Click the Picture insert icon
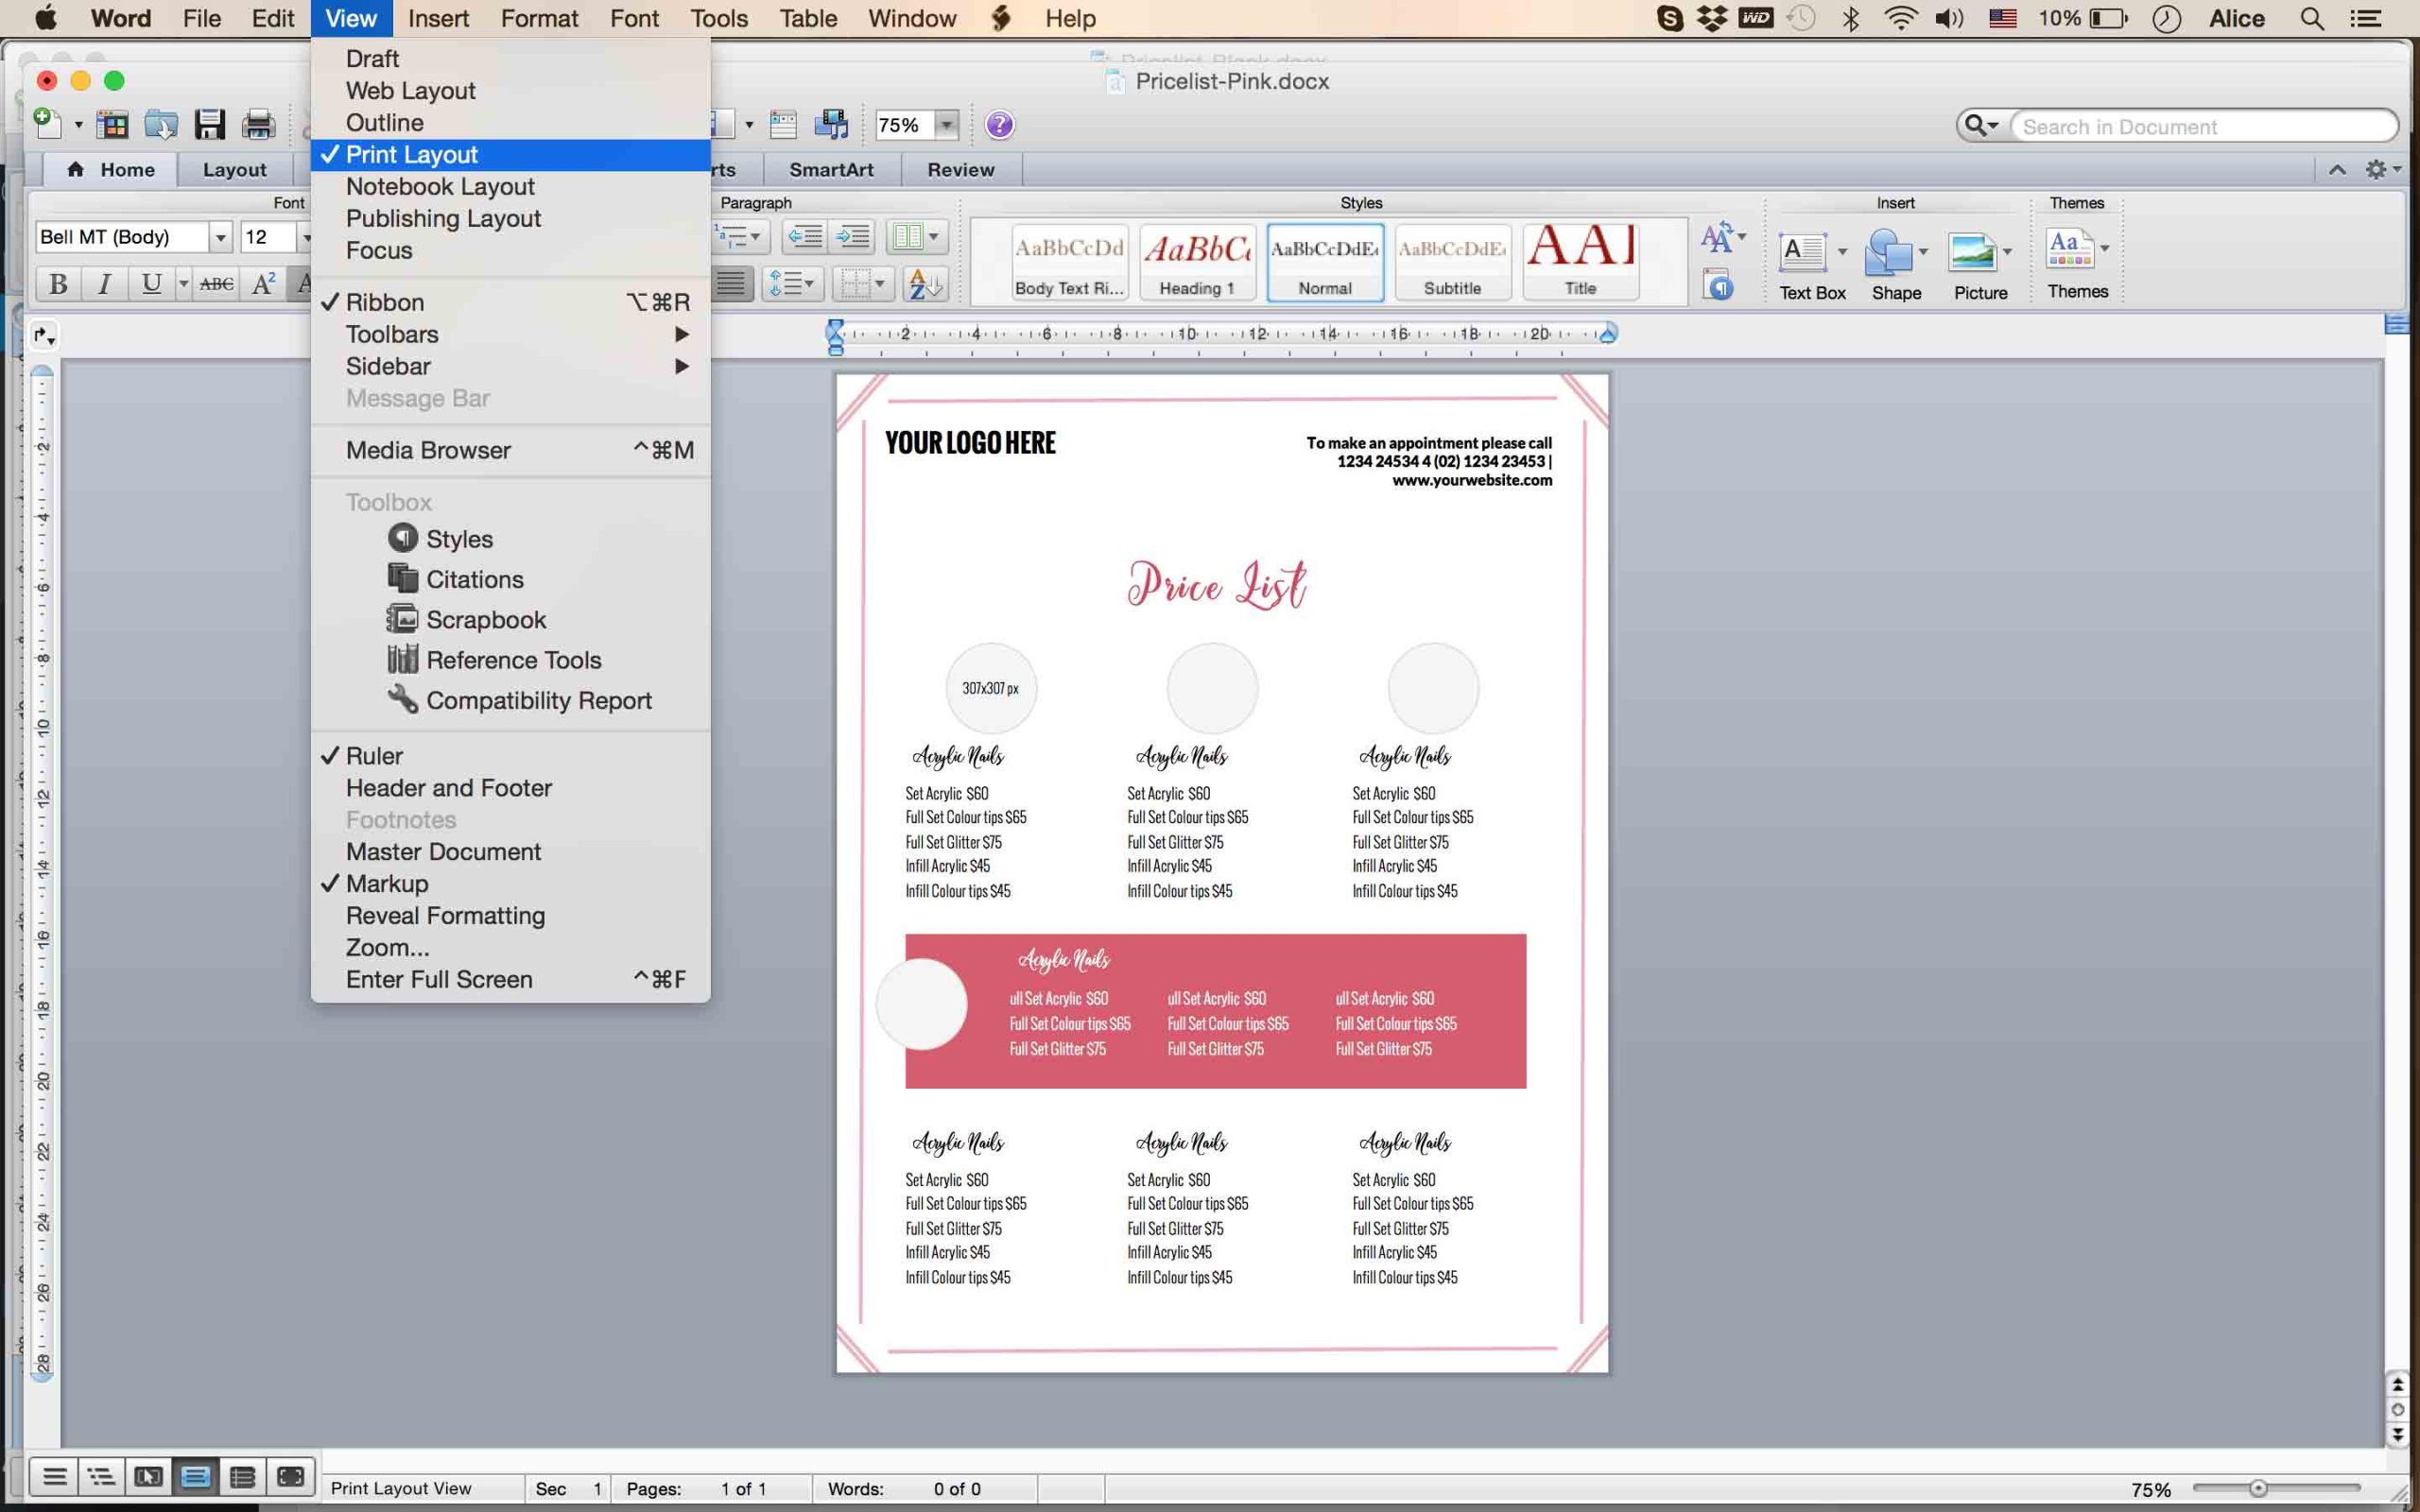 (1972, 252)
